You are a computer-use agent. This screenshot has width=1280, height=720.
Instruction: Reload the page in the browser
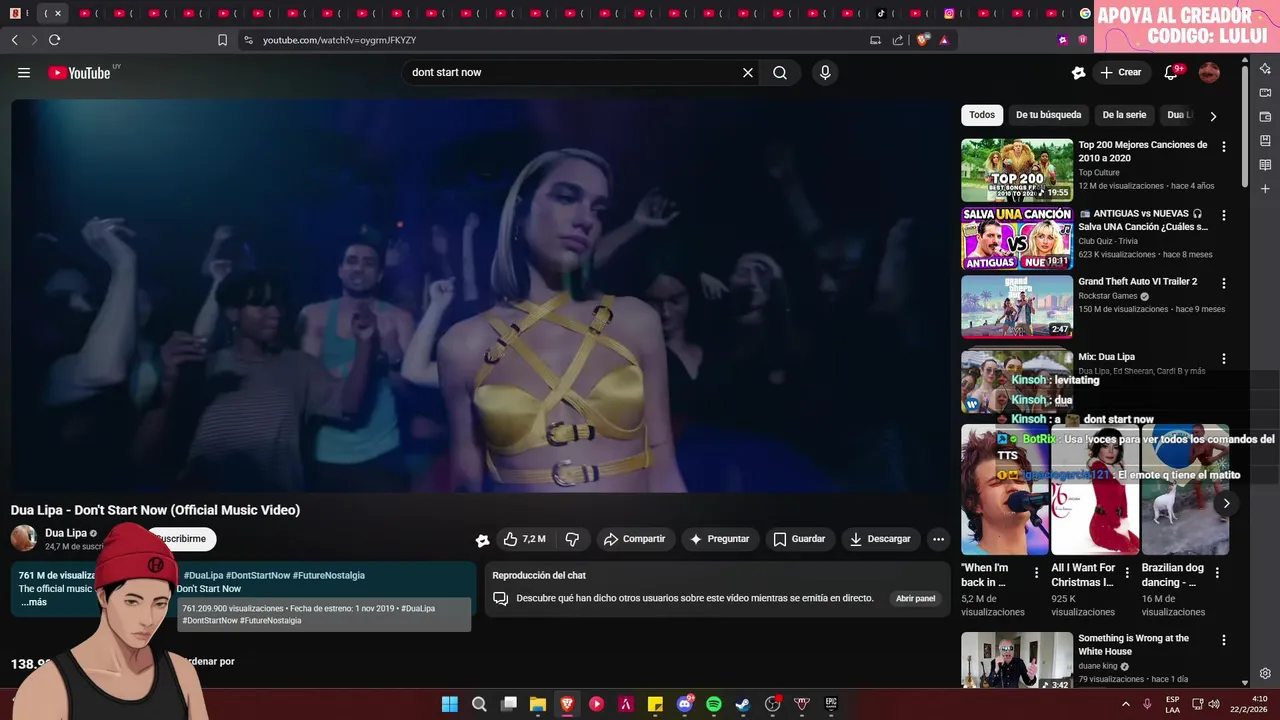point(54,40)
